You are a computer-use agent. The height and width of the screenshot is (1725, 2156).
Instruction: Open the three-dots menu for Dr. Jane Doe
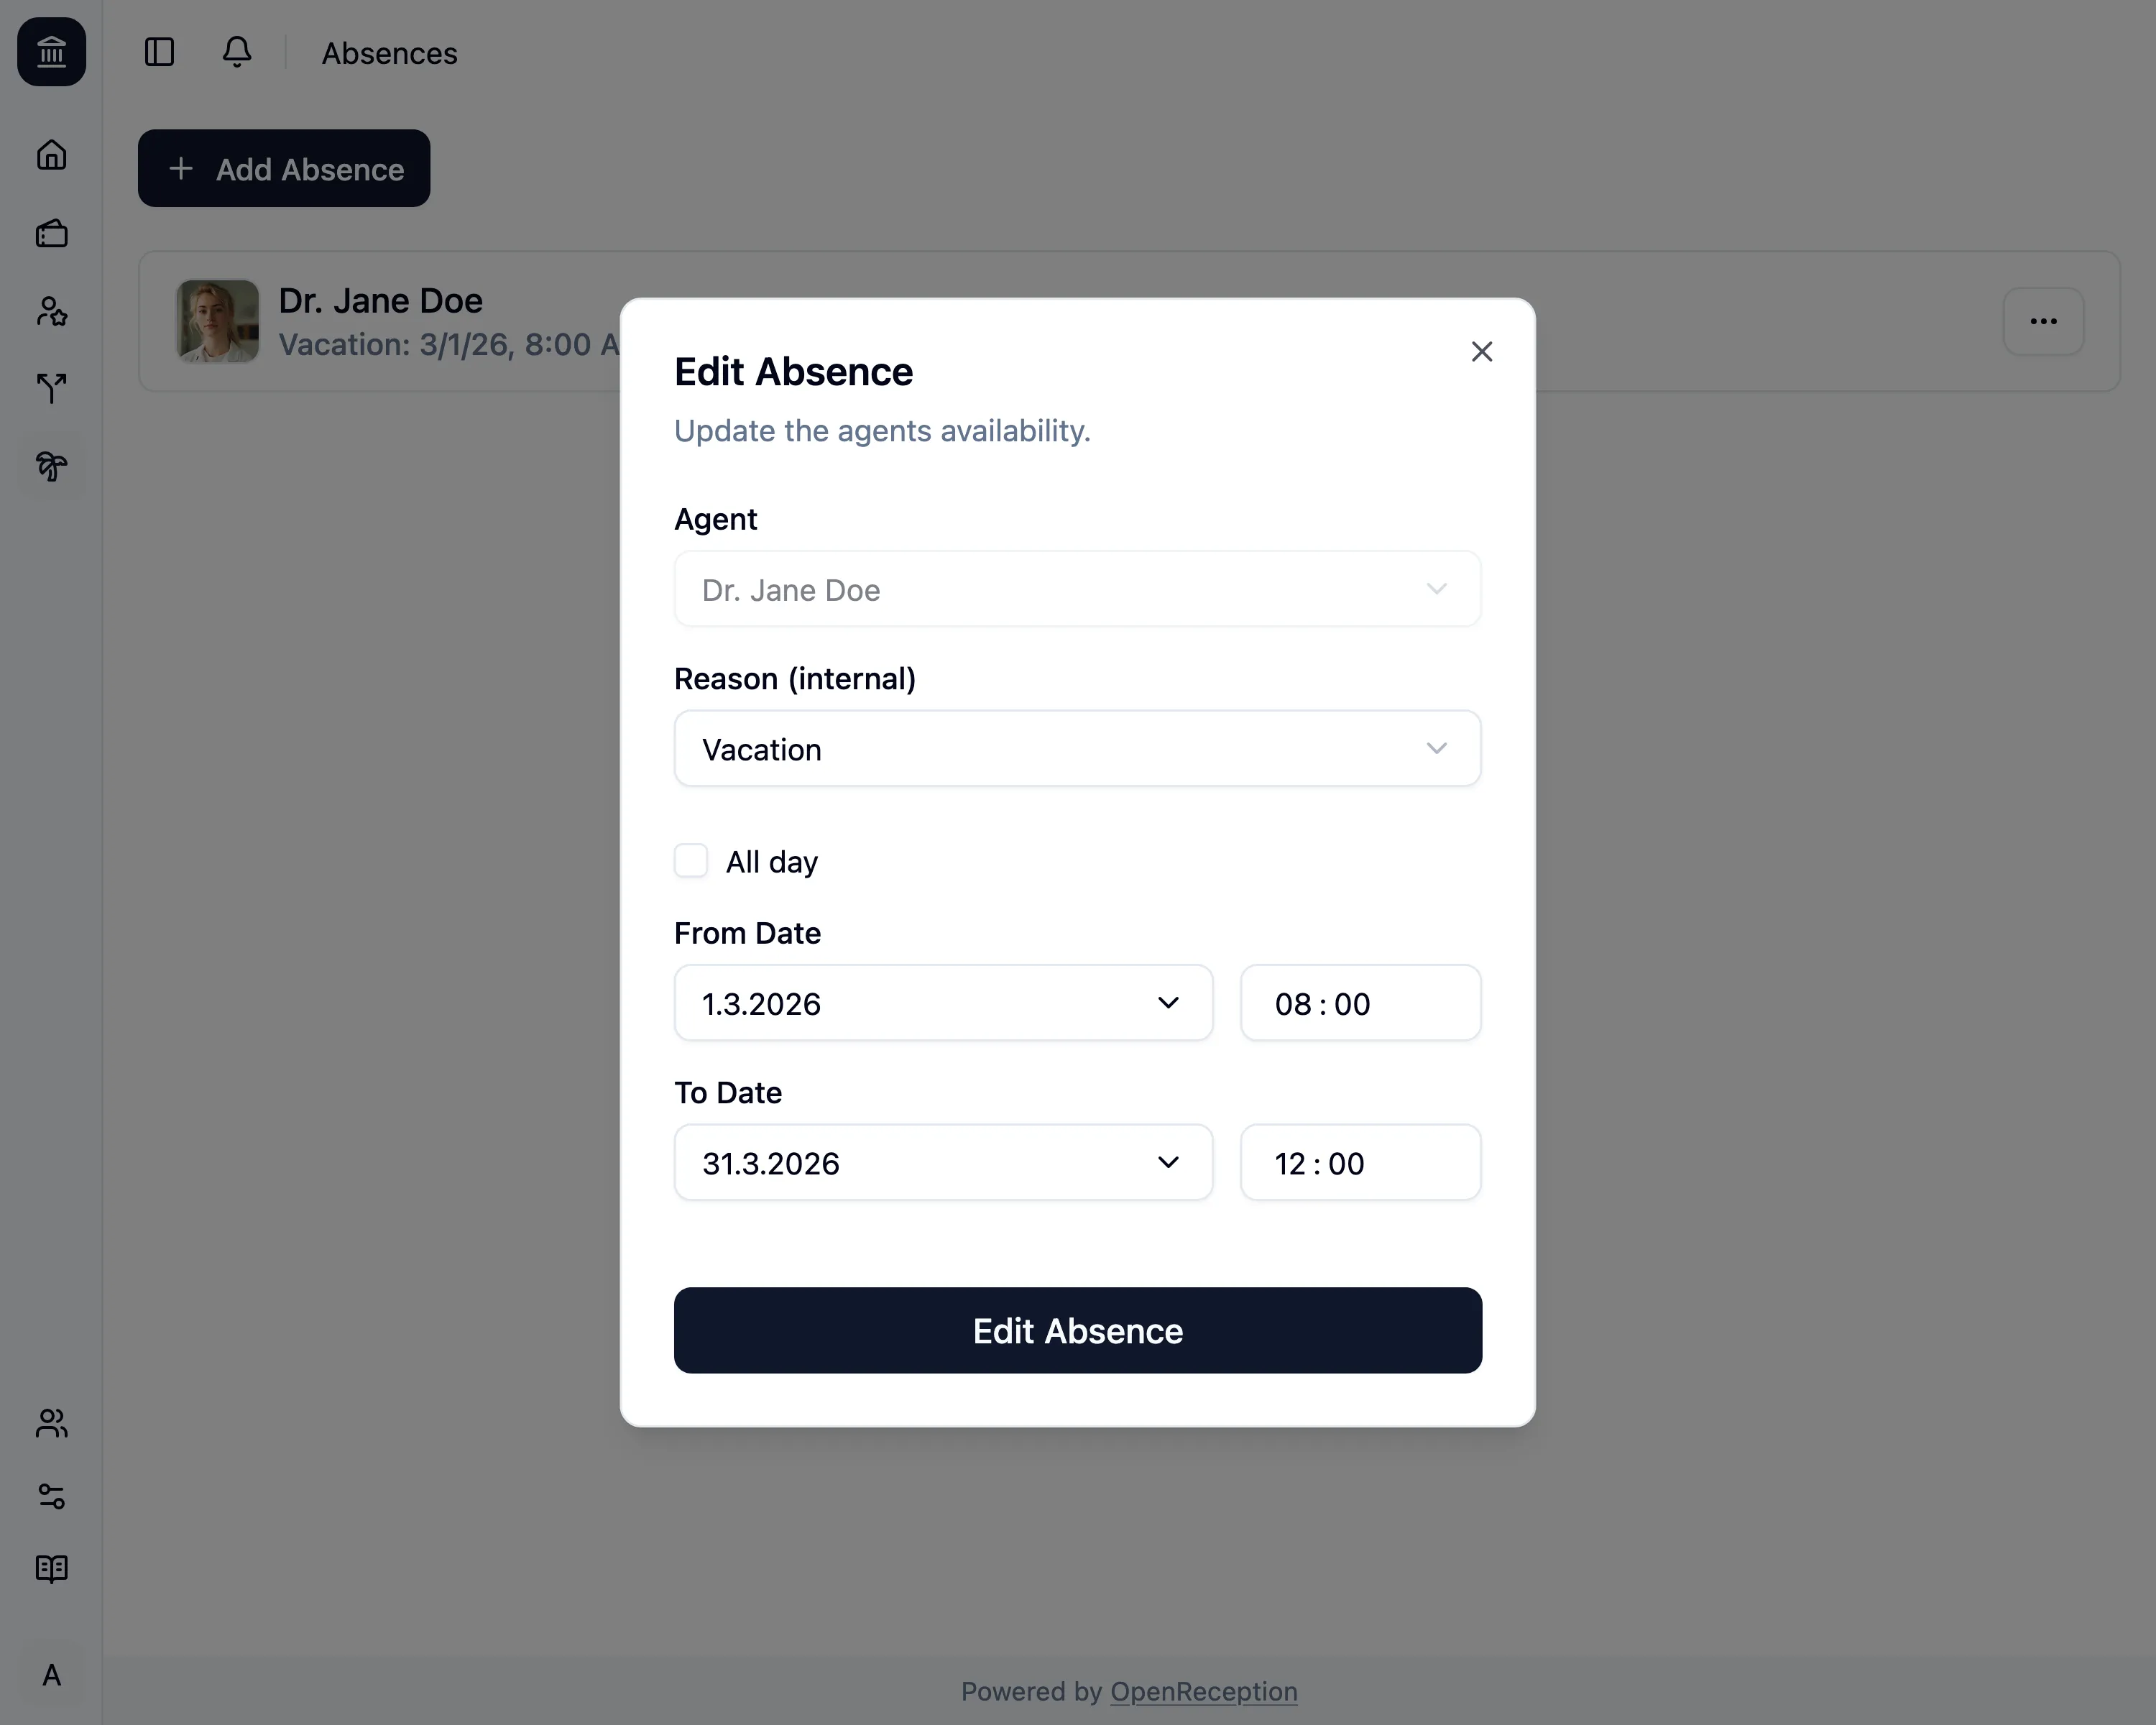[x=2043, y=321]
